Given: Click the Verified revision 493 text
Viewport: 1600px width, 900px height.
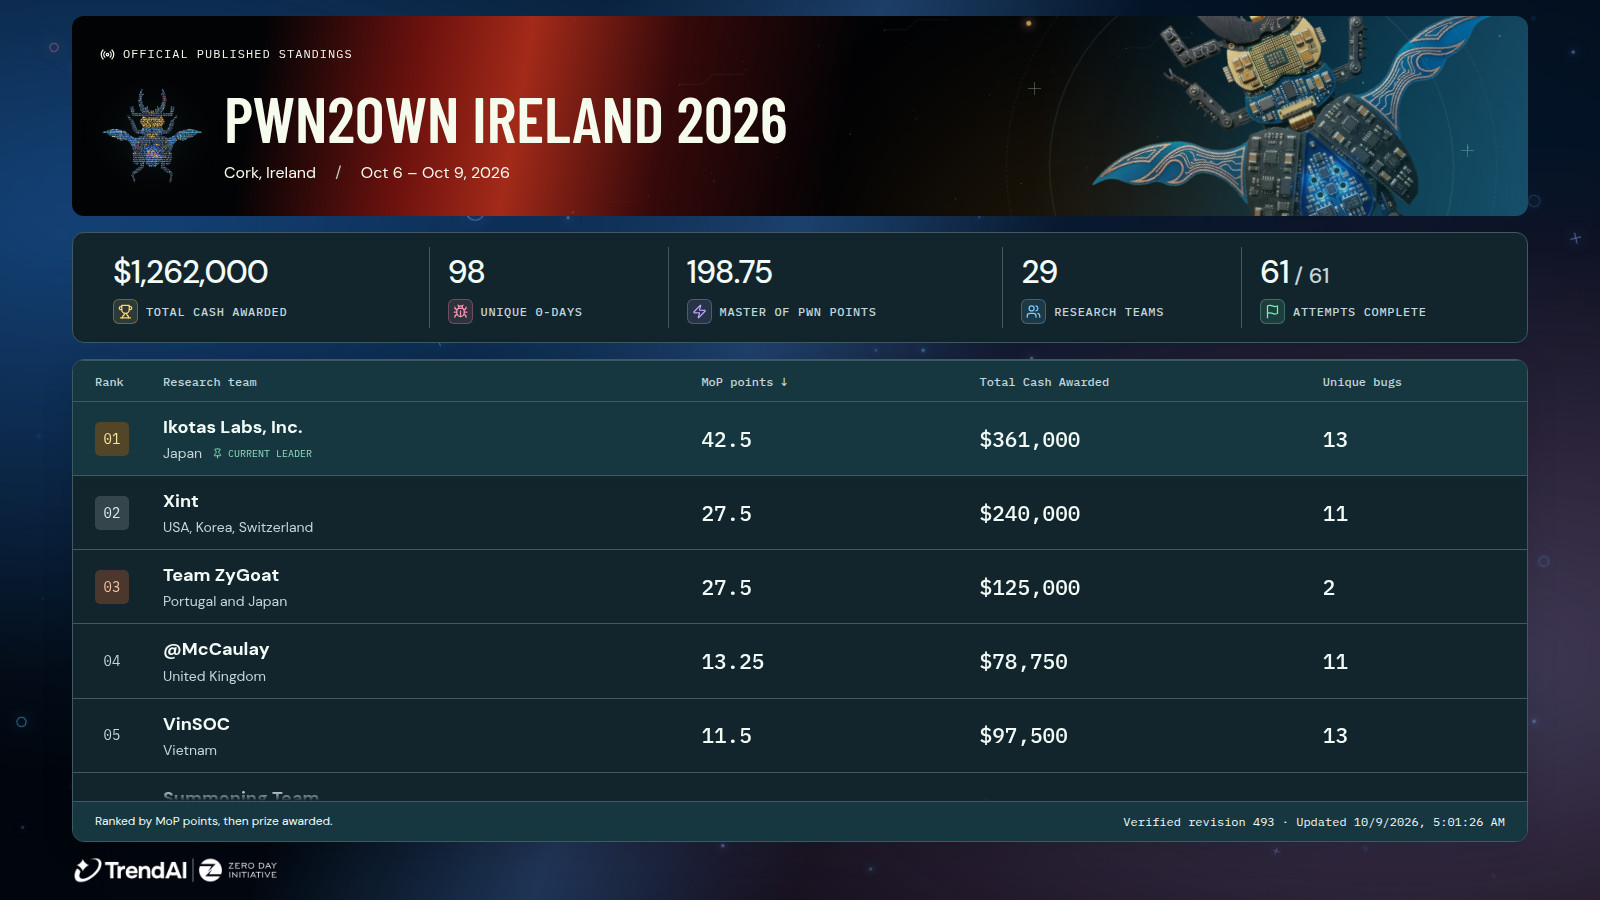Looking at the screenshot, I should [x=1198, y=822].
